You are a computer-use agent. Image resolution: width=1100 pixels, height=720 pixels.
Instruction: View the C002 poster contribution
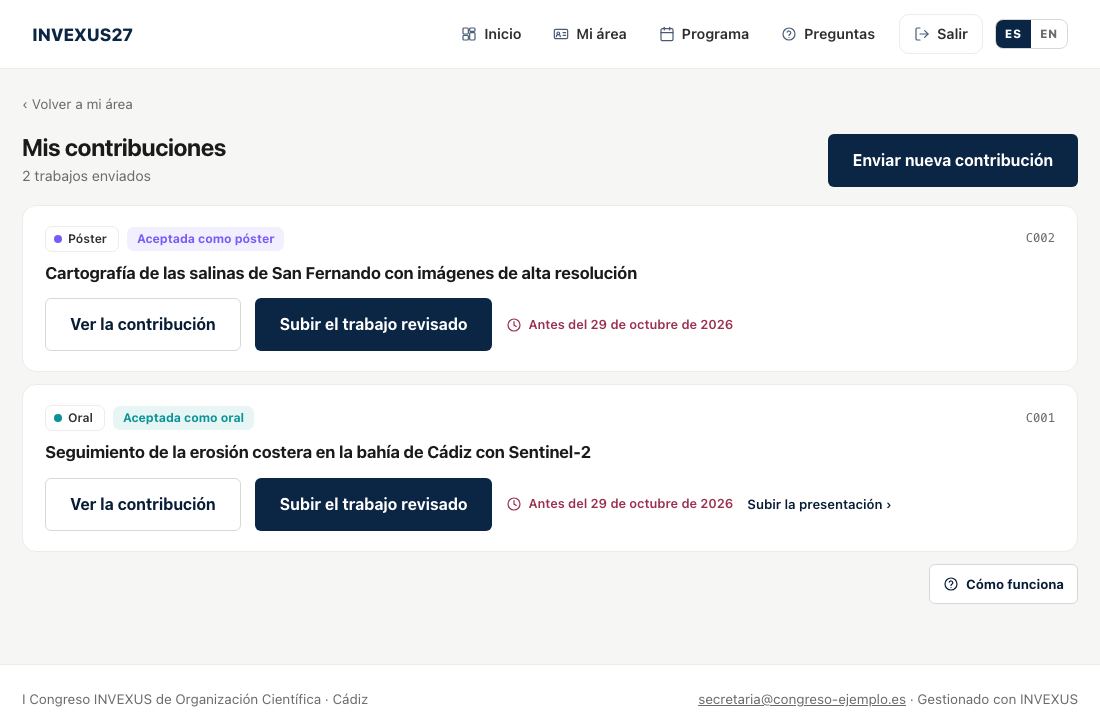143,324
